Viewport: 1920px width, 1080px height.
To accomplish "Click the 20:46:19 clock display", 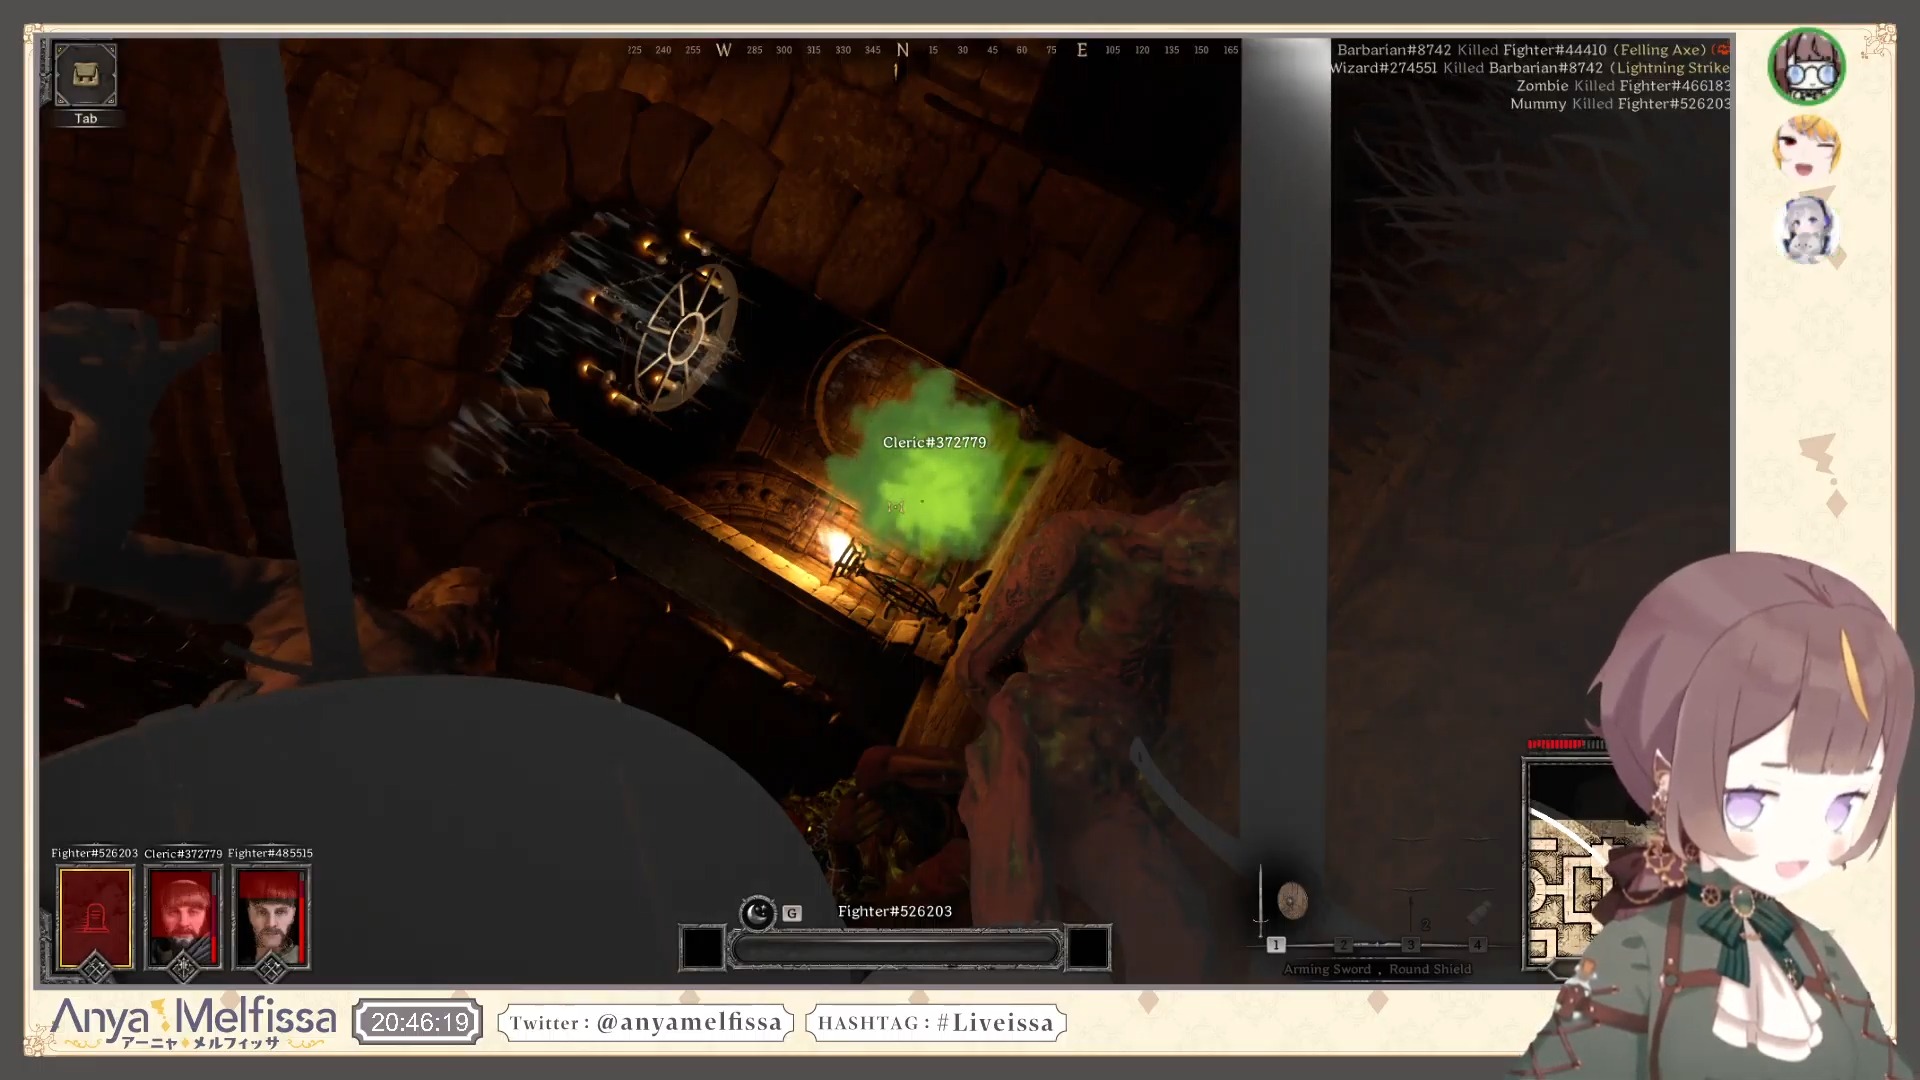I will pos(419,1023).
